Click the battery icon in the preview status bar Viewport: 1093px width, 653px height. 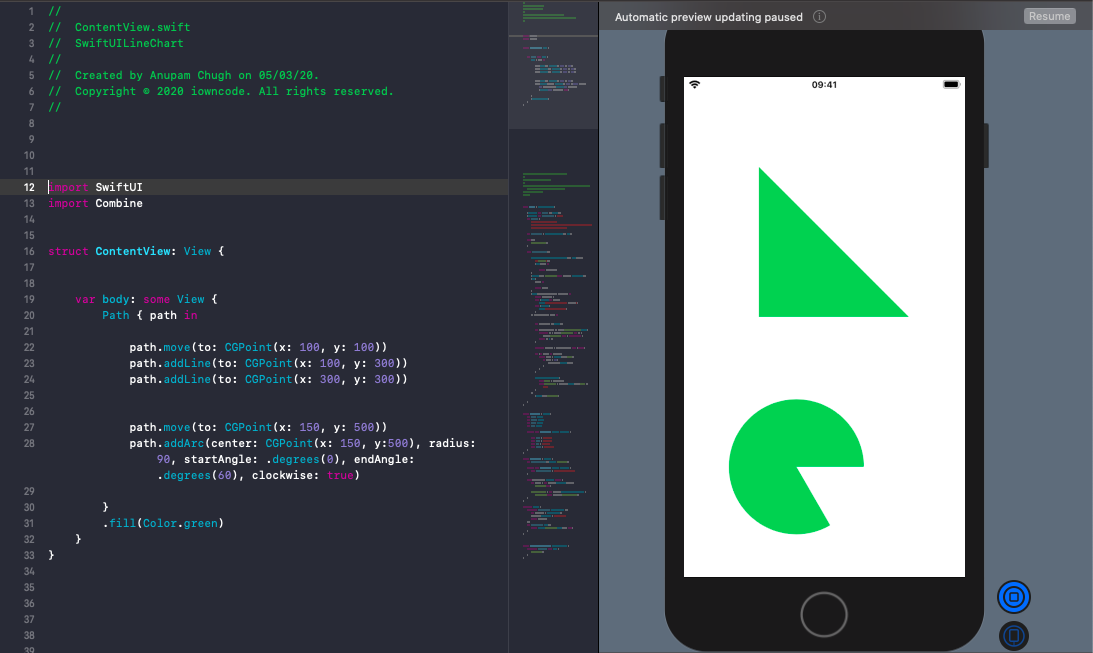pos(950,85)
